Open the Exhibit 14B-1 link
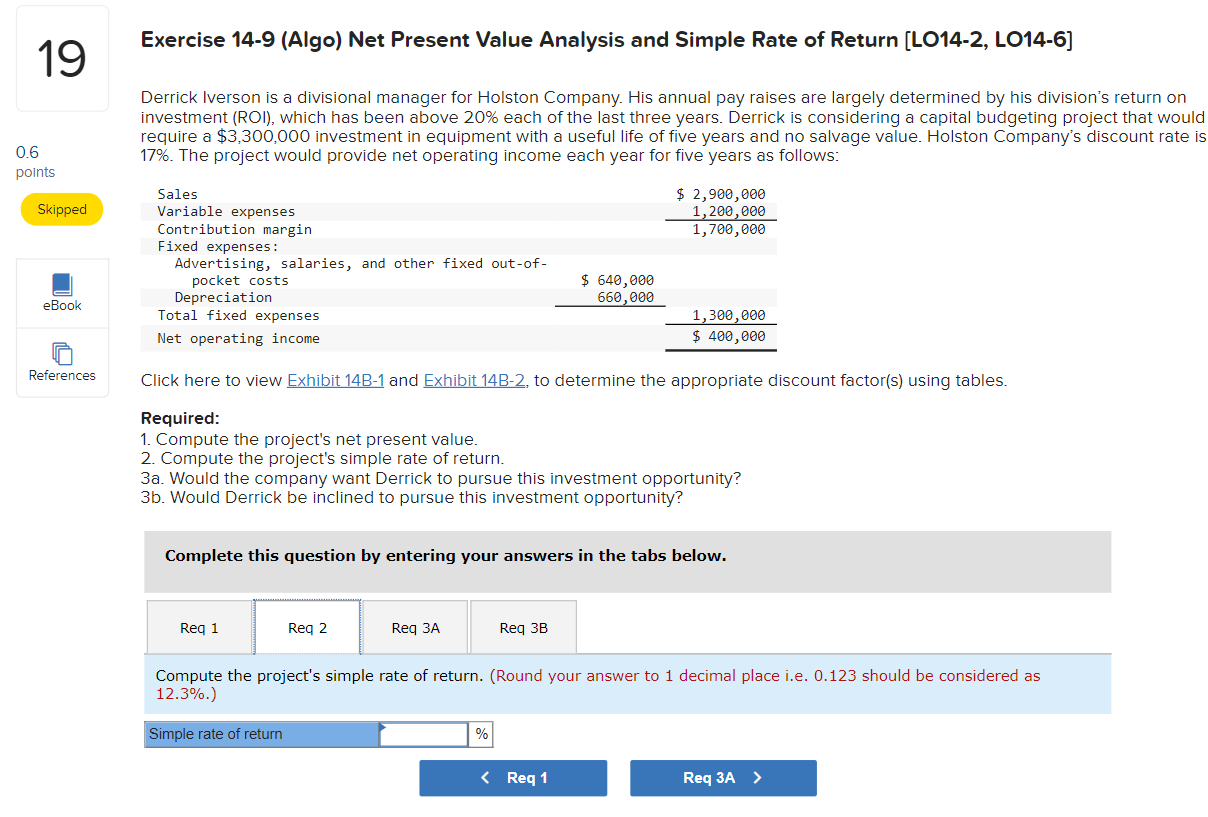This screenshot has height=817, width=1208. (336, 381)
